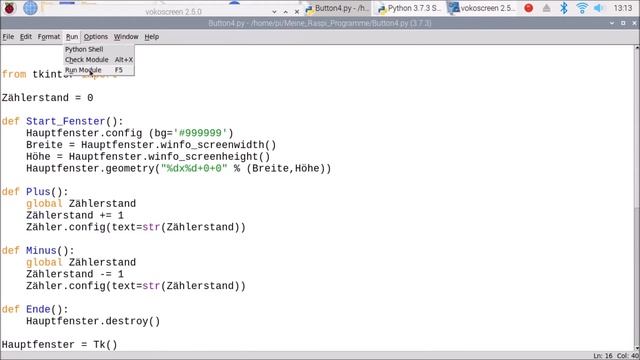Show the clock at 13:13
Viewport: 640px width, 360px height.
[622, 8]
